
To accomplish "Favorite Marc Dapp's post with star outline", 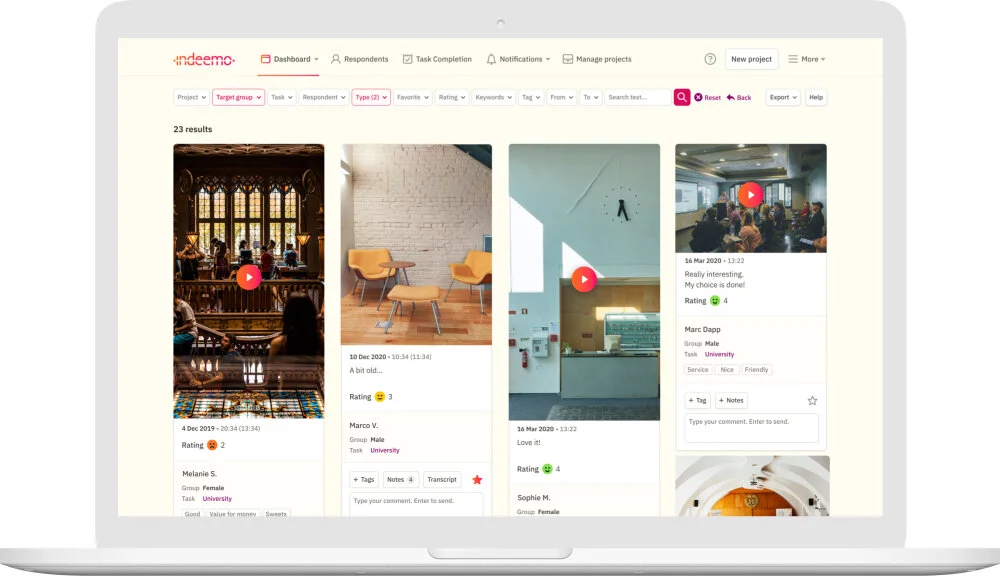I will coord(812,401).
